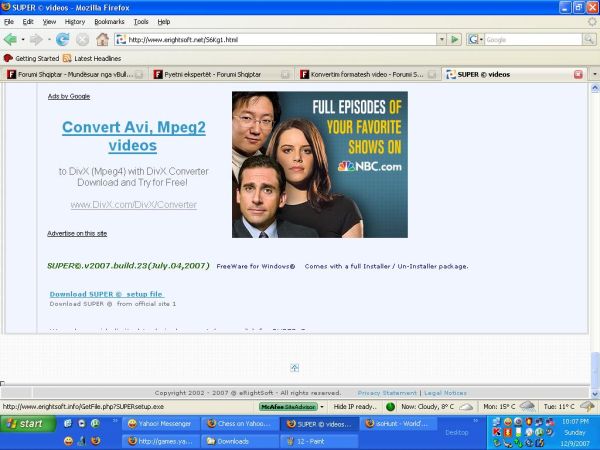The image size is (600, 450).
Task: Open the list-all-tabs dropdown arrow
Action: point(595,74)
